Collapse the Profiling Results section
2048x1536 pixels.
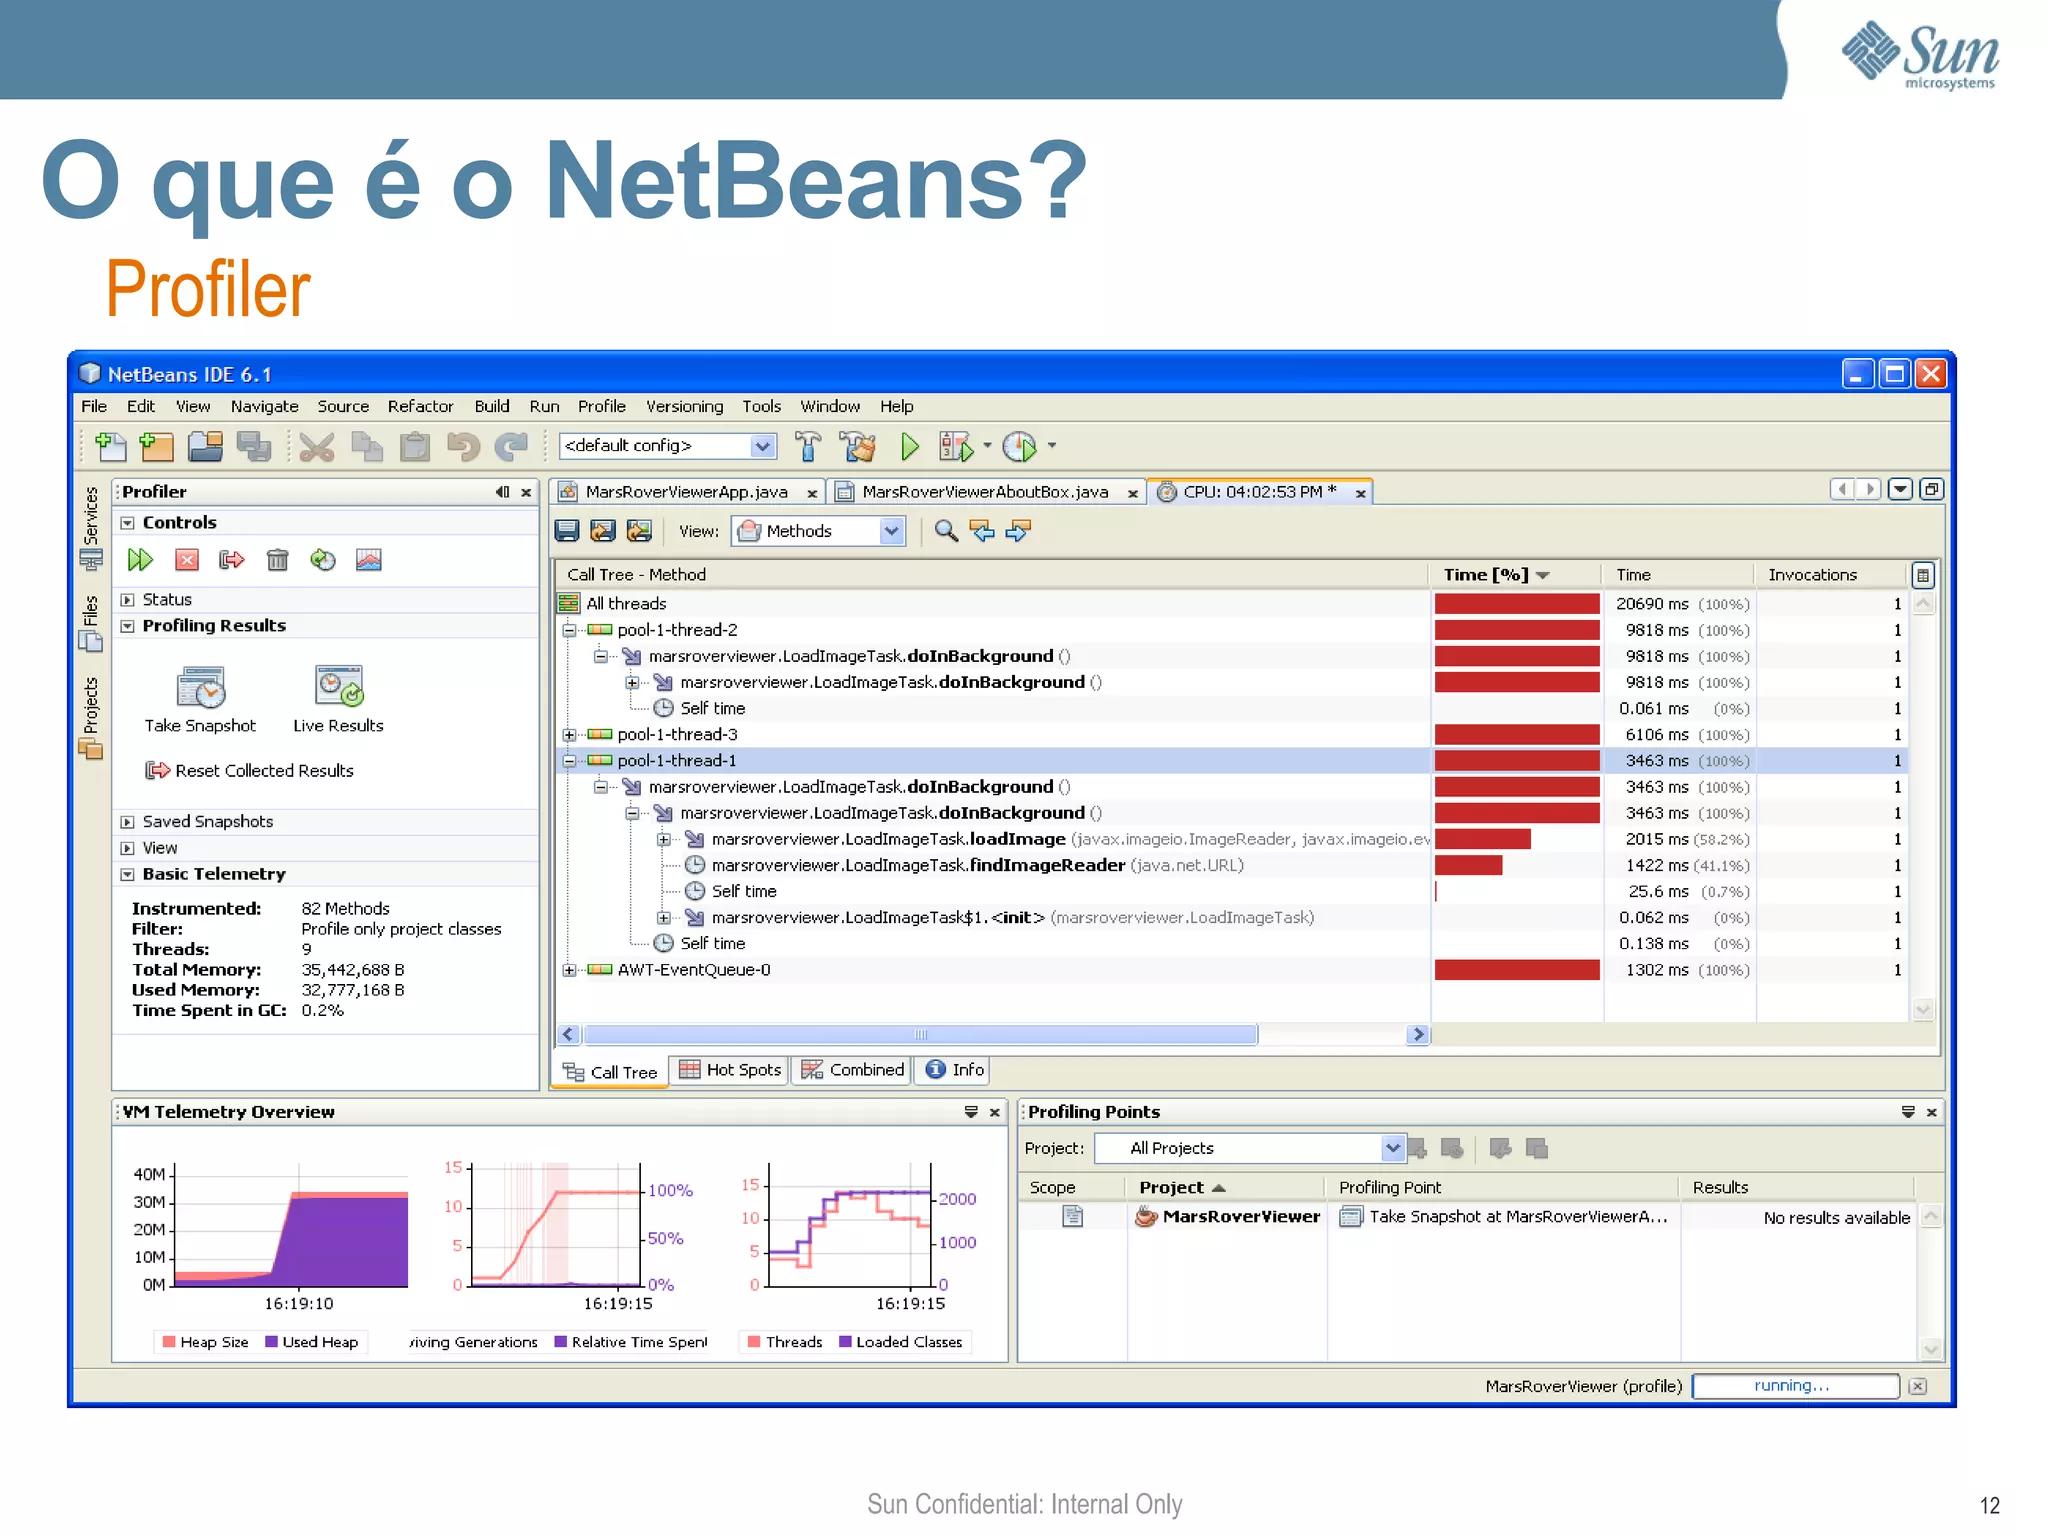click(x=128, y=626)
